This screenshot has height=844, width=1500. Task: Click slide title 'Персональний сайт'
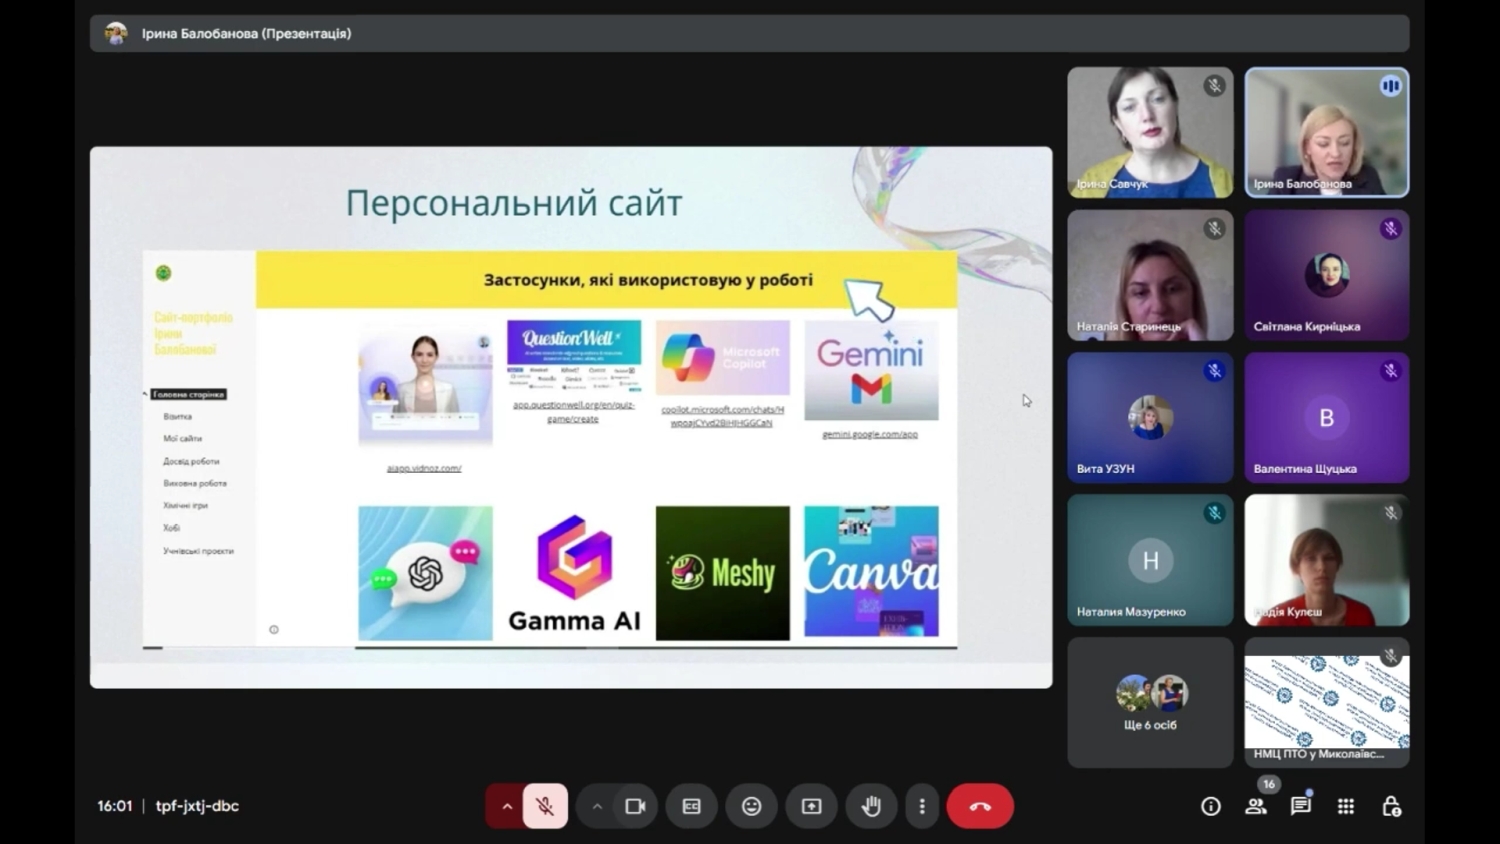click(514, 203)
